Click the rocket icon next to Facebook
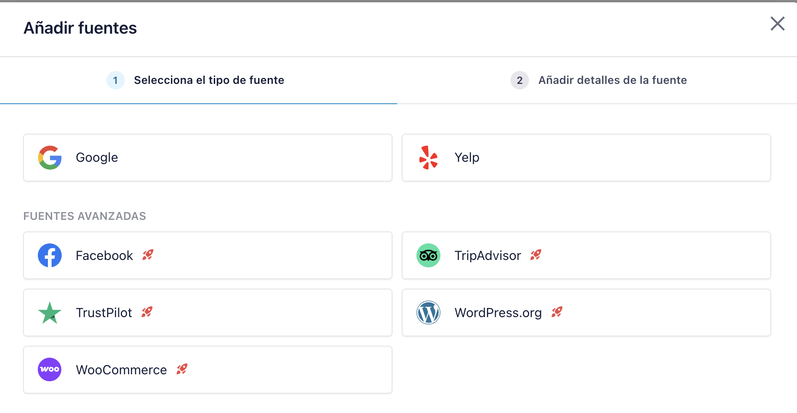This screenshot has height=413, width=797. coord(148,255)
